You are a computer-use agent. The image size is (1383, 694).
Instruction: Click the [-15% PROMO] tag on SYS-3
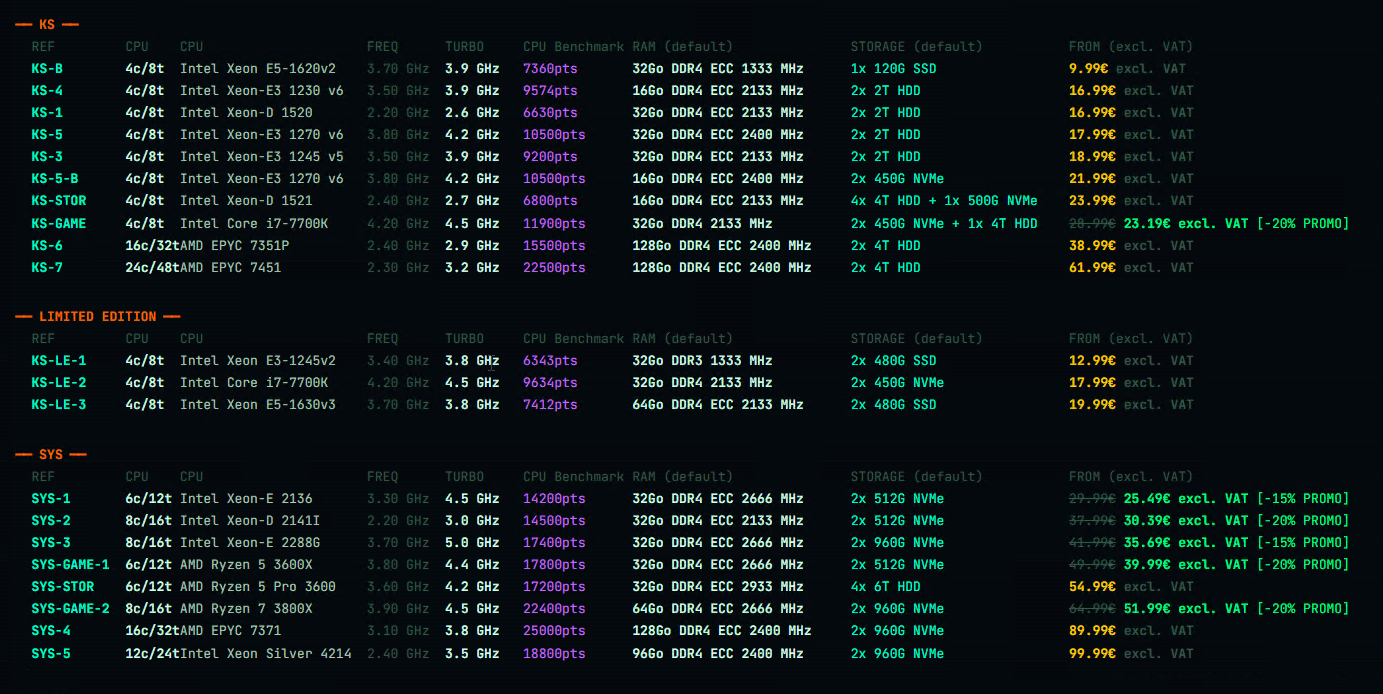click(x=1303, y=543)
